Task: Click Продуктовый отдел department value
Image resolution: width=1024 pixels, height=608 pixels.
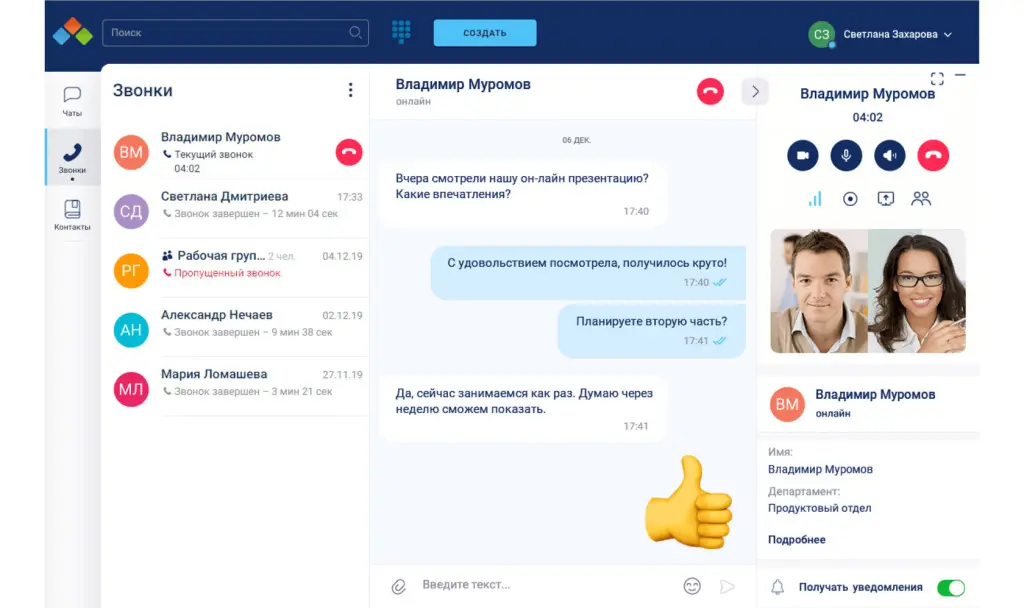Action: point(820,508)
